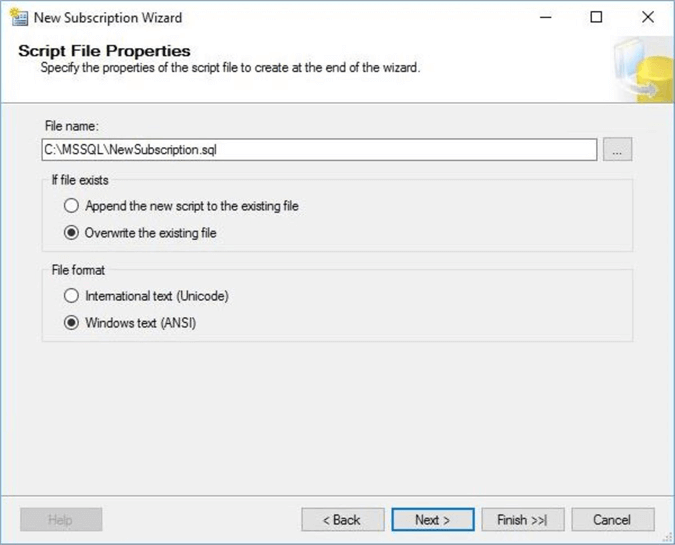
Task: Click the wizard graphic in the header
Action: [640, 68]
